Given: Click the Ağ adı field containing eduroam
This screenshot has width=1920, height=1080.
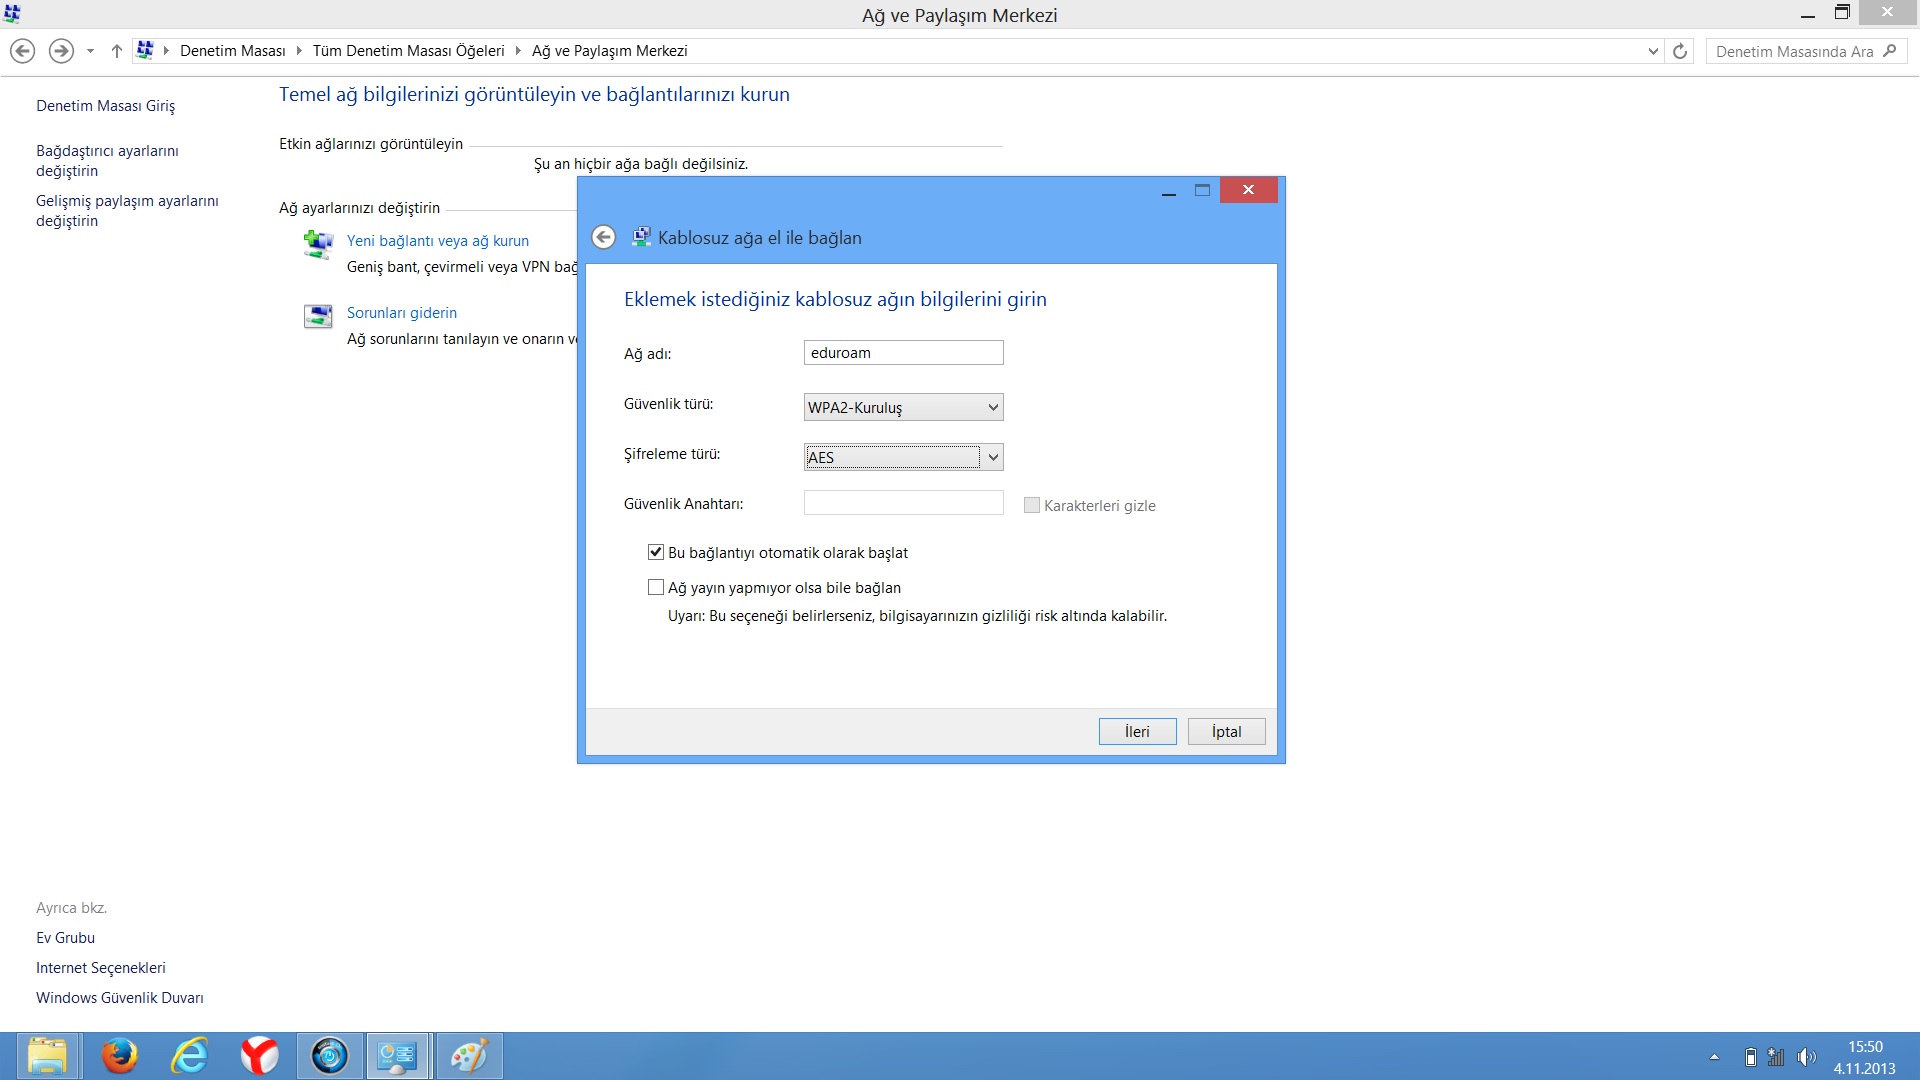Looking at the screenshot, I should tap(903, 352).
